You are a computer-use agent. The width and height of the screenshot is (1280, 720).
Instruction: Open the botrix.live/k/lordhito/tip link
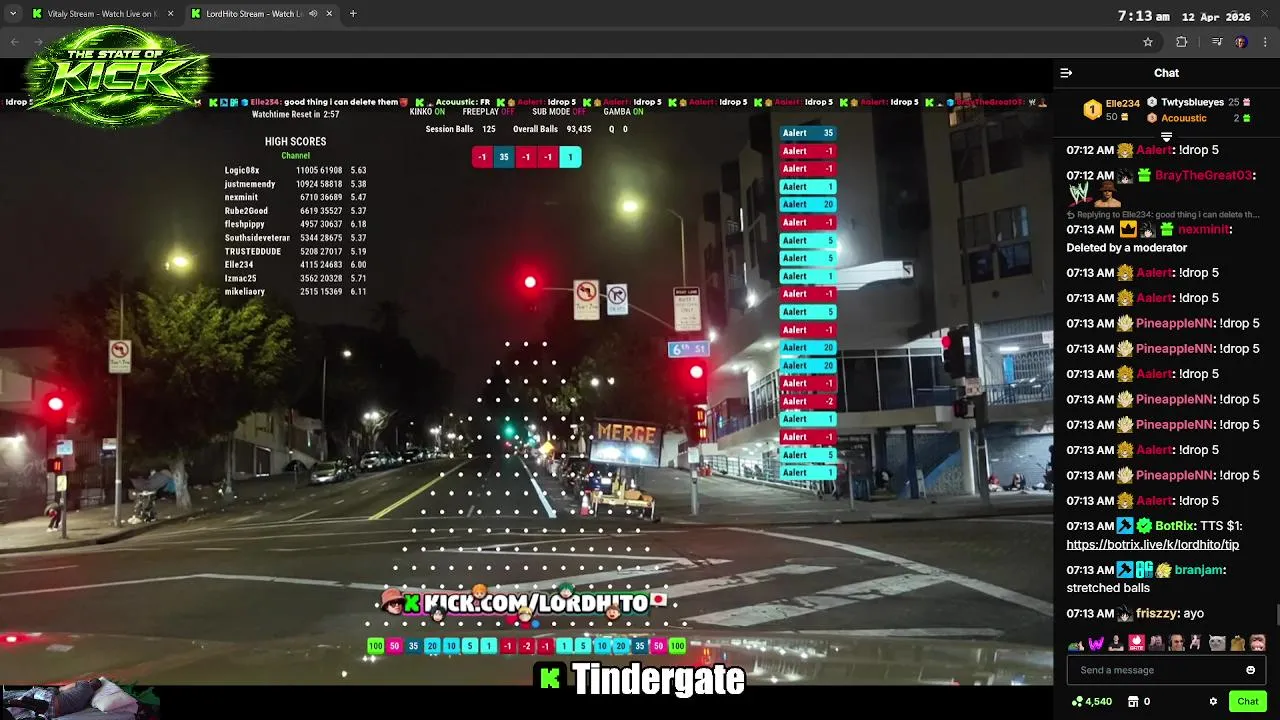click(x=1152, y=545)
